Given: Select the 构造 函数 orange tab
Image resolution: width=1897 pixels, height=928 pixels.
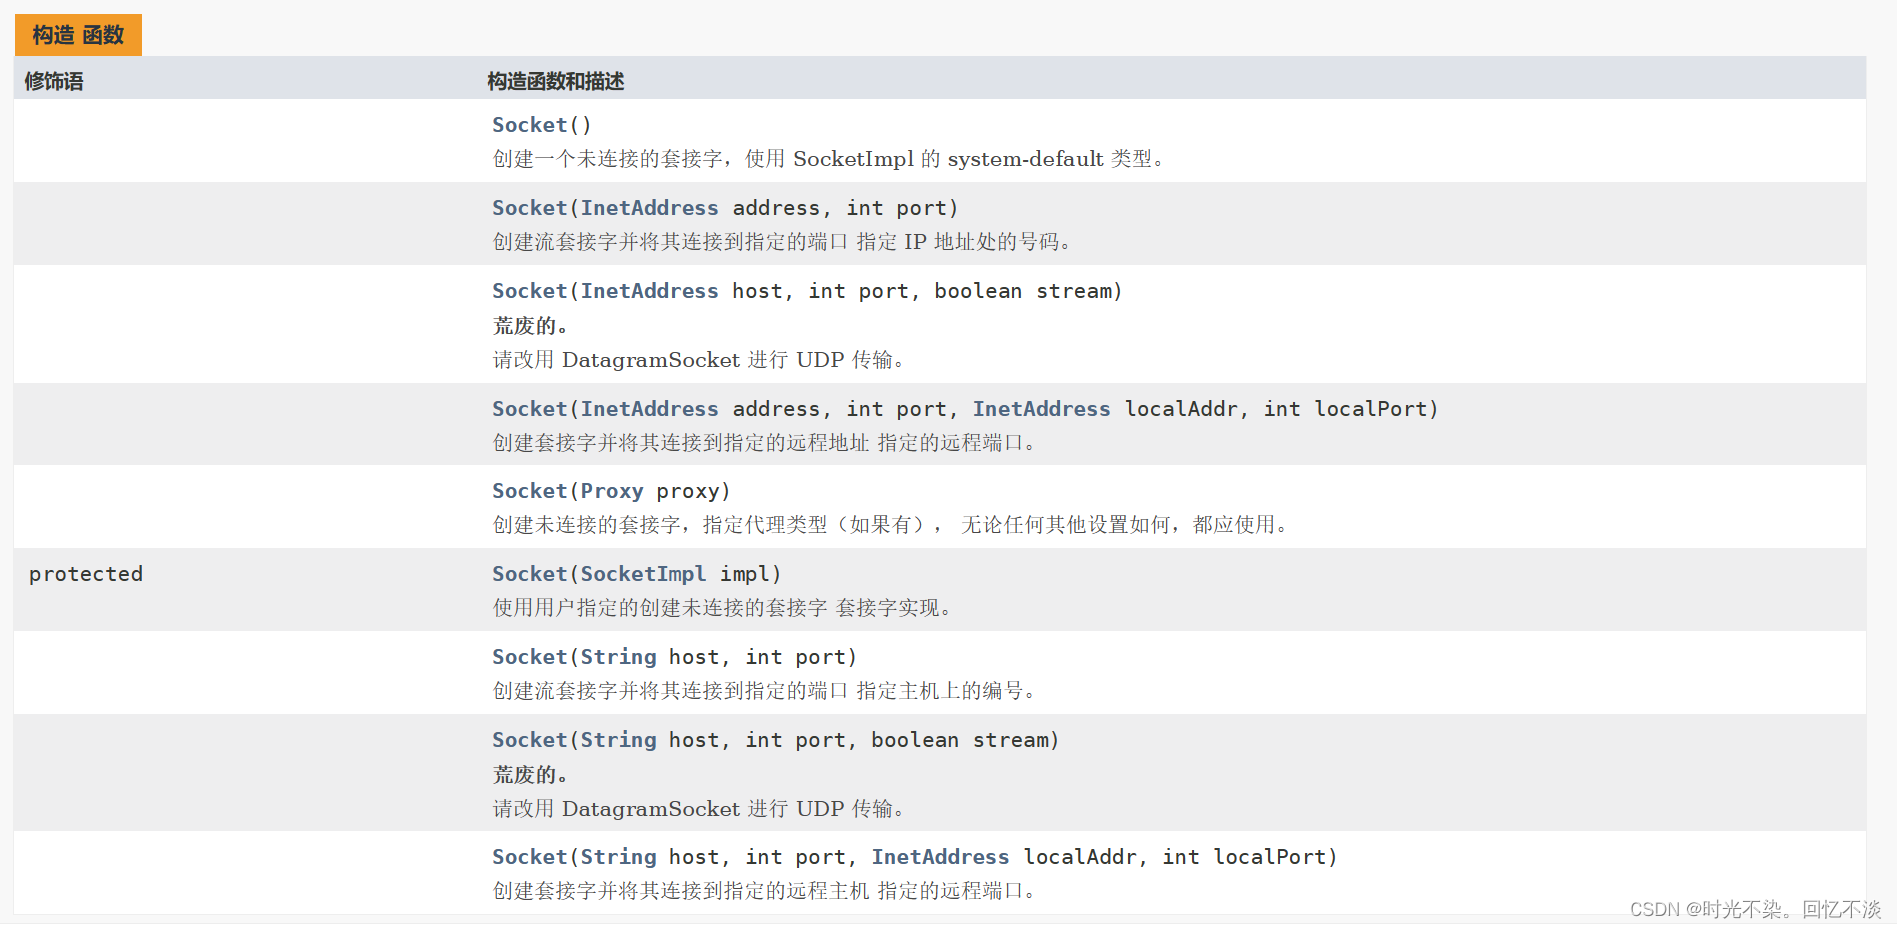Looking at the screenshot, I should (78, 35).
